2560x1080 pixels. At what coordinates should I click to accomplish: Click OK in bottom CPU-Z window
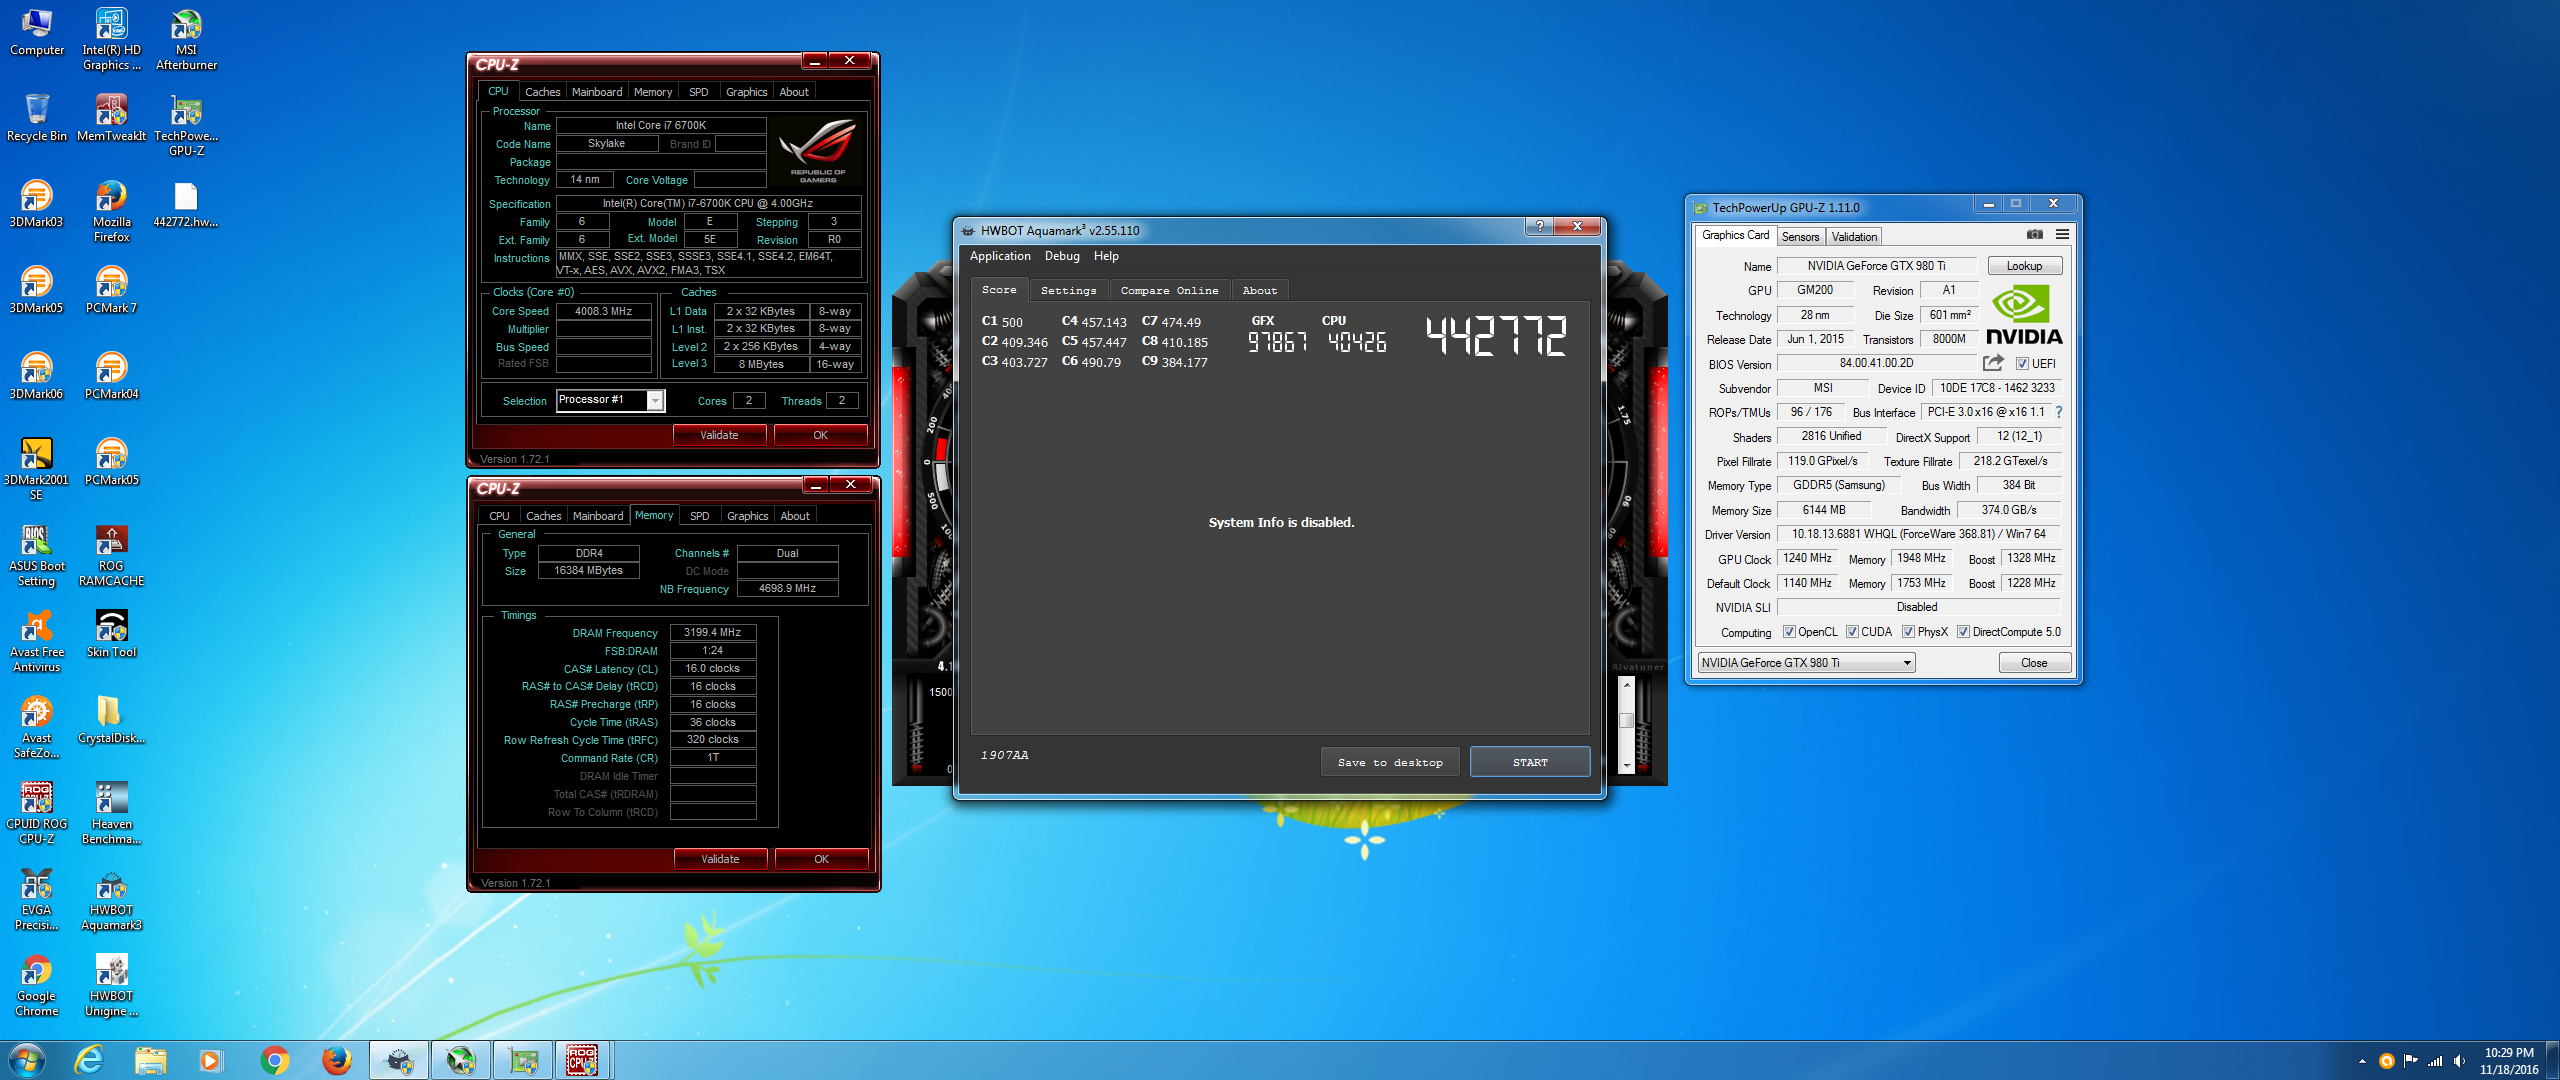pyautogui.click(x=821, y=859)
